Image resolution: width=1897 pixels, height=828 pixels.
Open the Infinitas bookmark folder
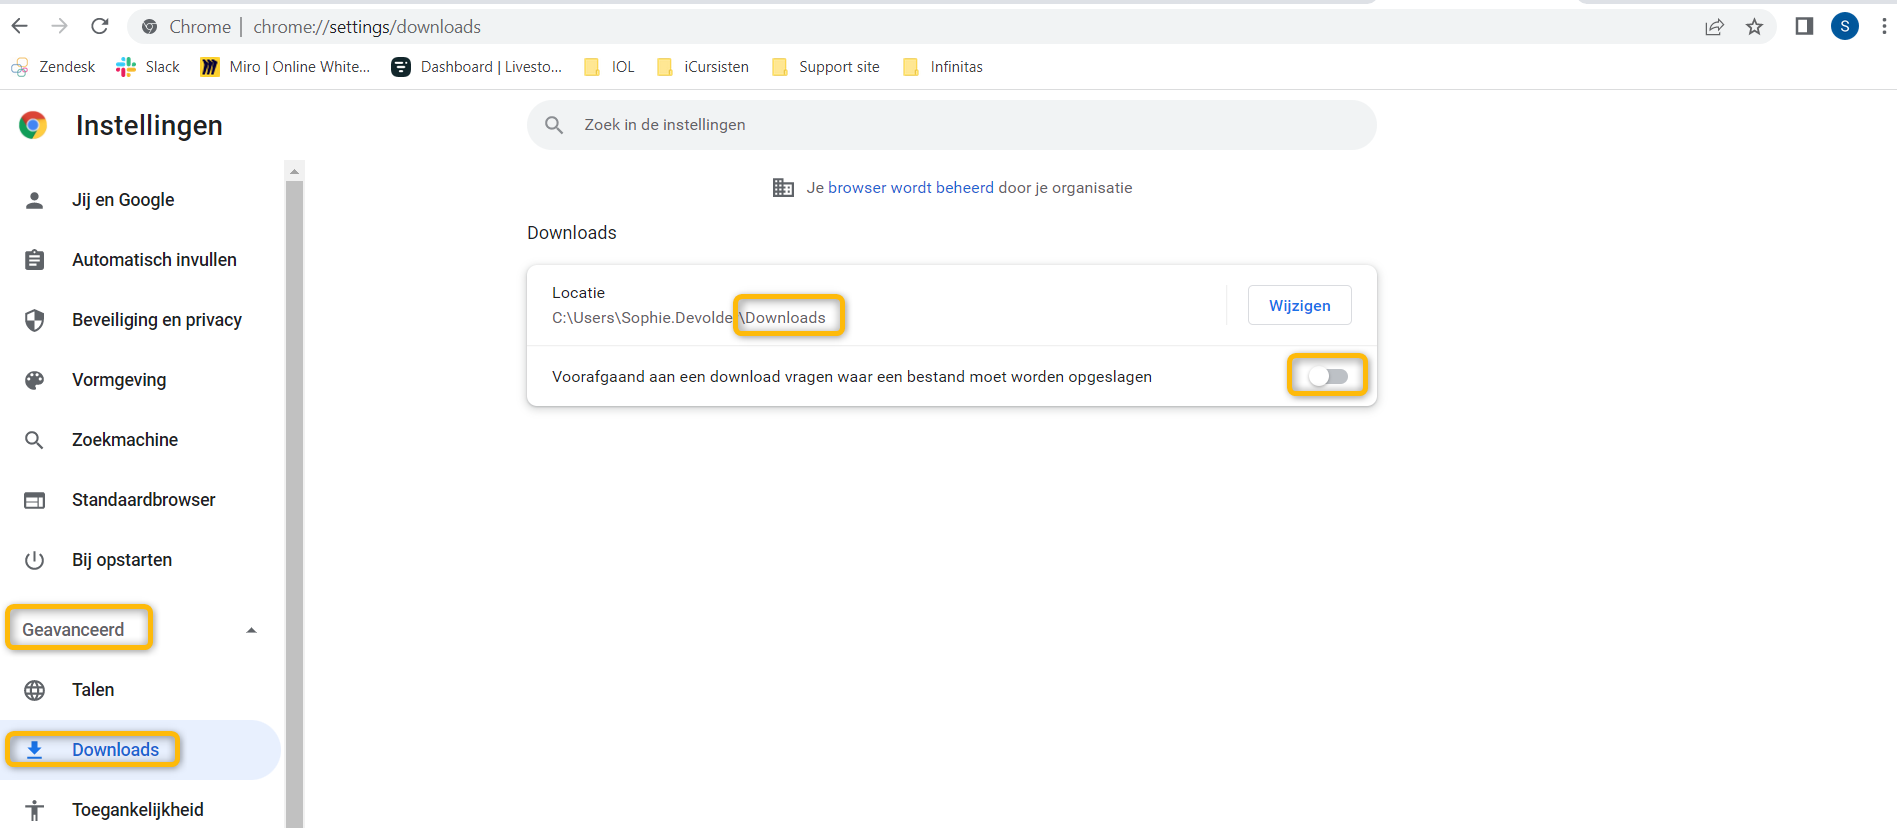point(942,67)
